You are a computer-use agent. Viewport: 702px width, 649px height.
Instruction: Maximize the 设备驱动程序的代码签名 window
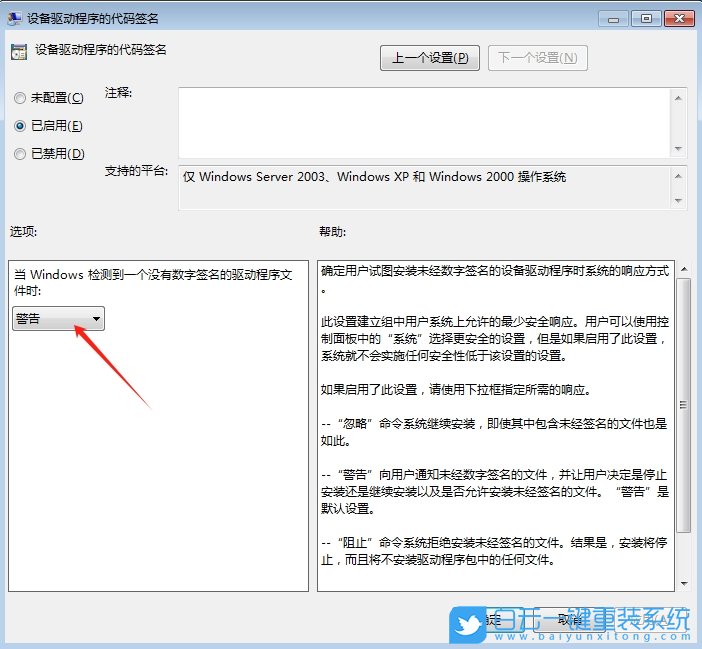tap(646, 19)
